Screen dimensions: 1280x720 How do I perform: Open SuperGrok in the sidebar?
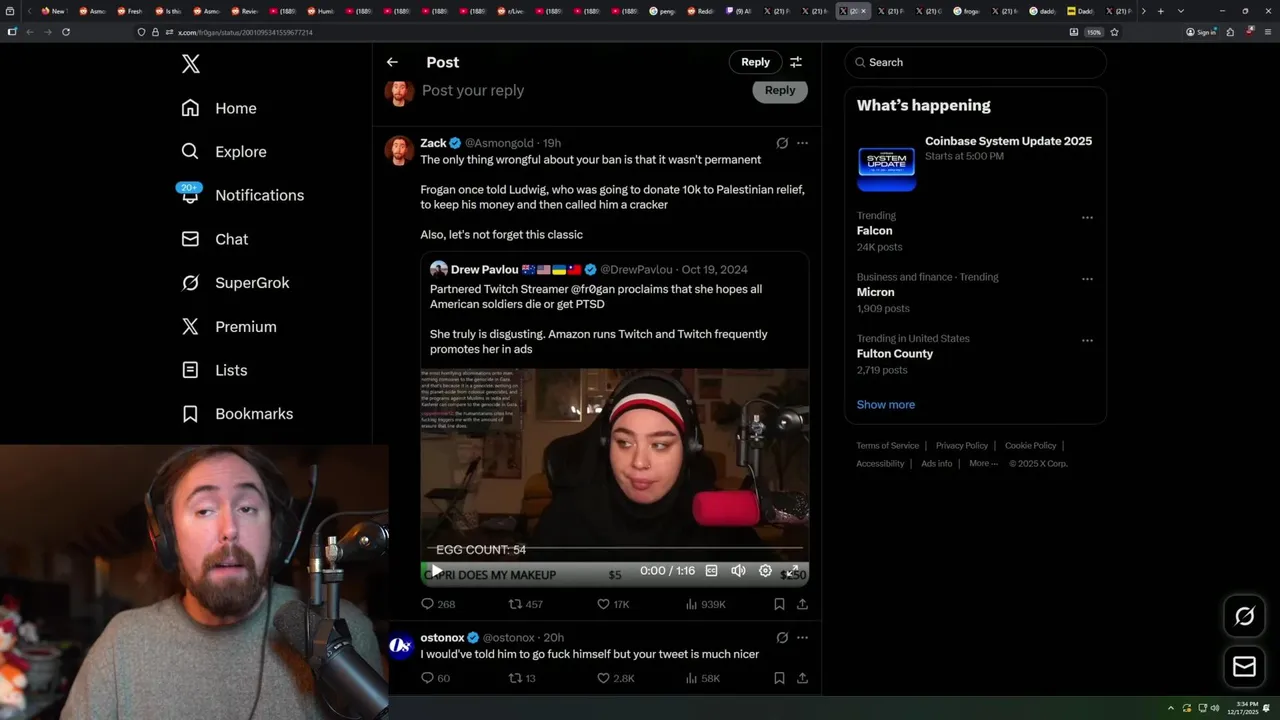click(x=236, y=283)
